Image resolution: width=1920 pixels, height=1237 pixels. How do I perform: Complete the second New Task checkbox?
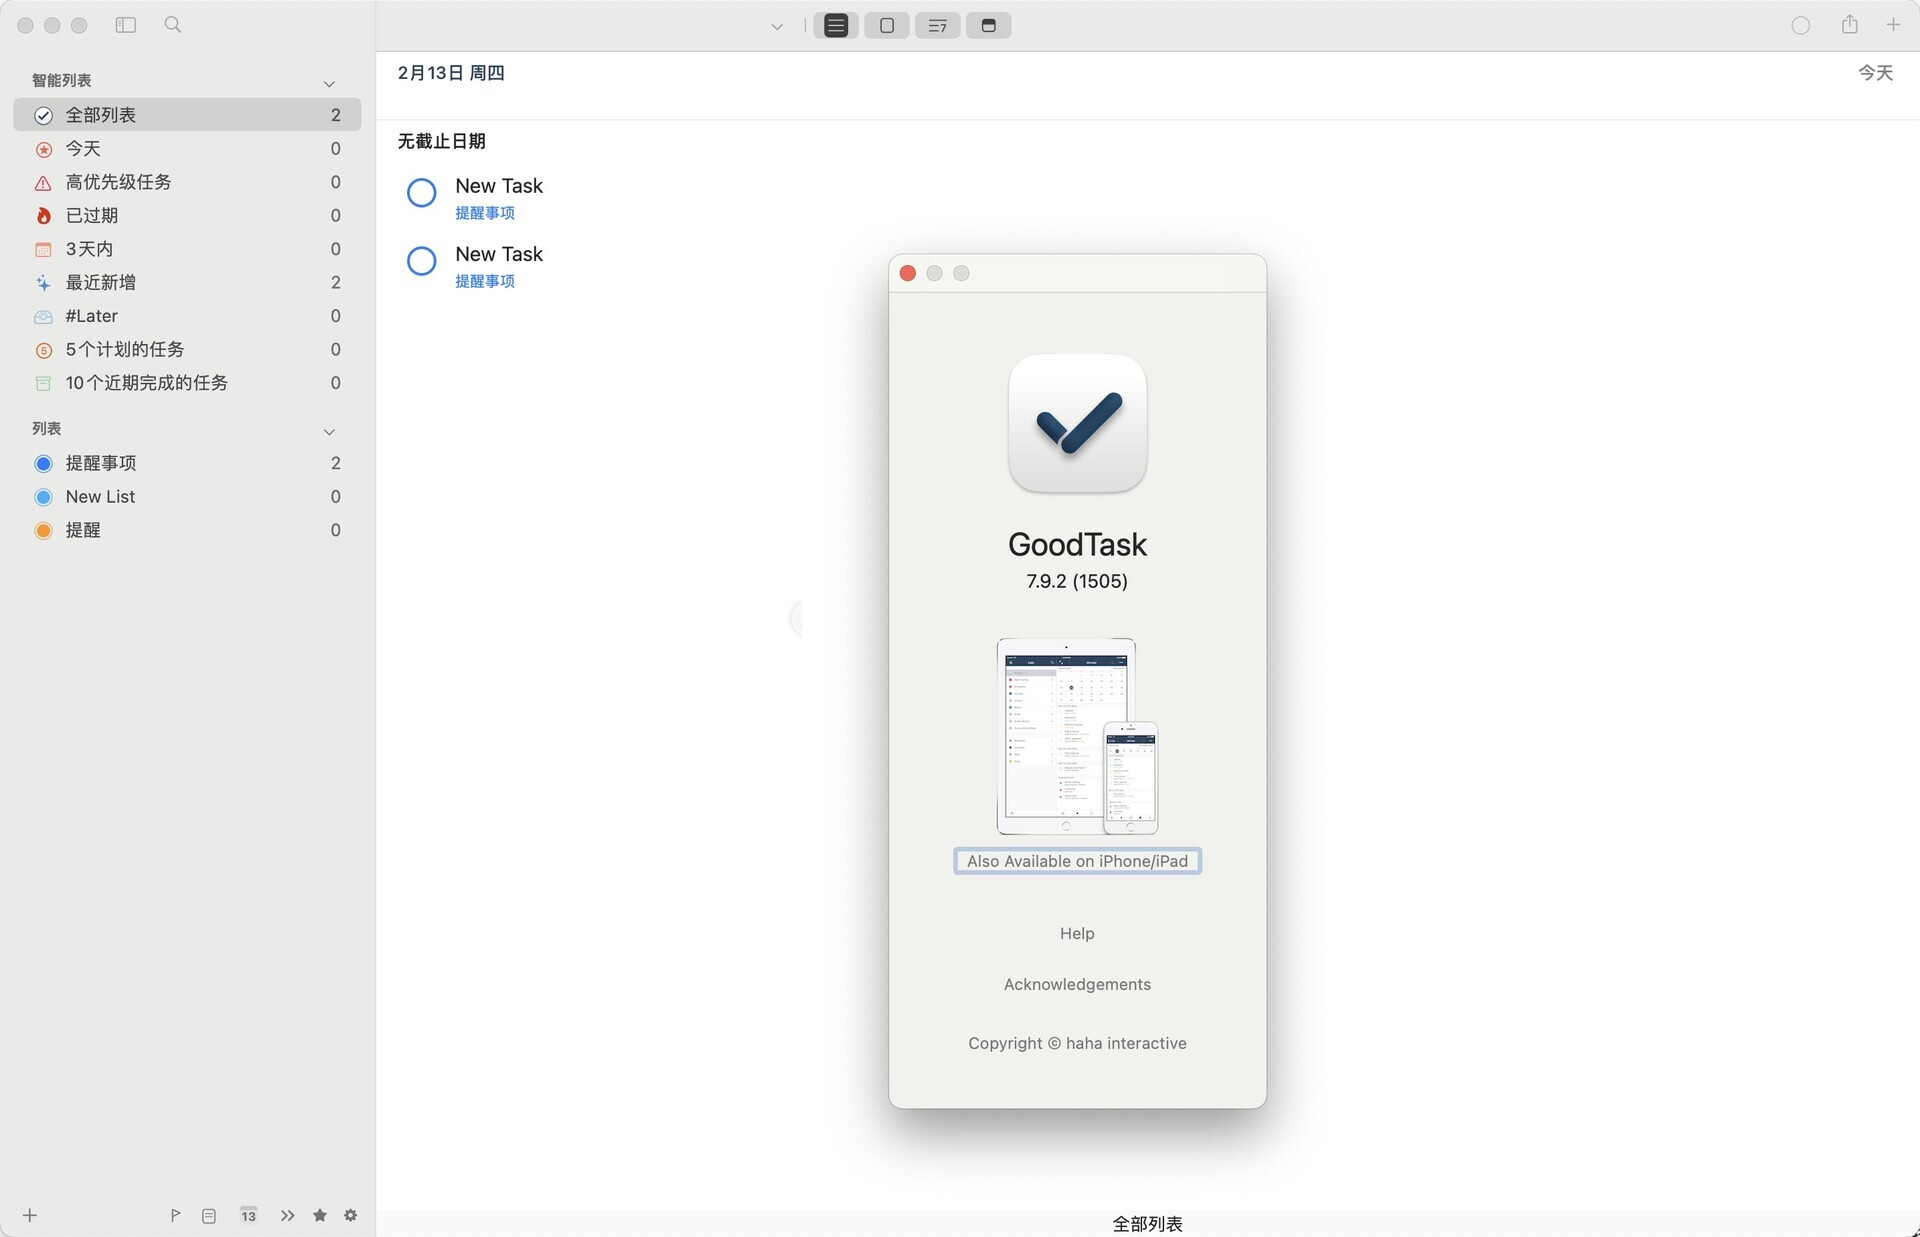421,261
